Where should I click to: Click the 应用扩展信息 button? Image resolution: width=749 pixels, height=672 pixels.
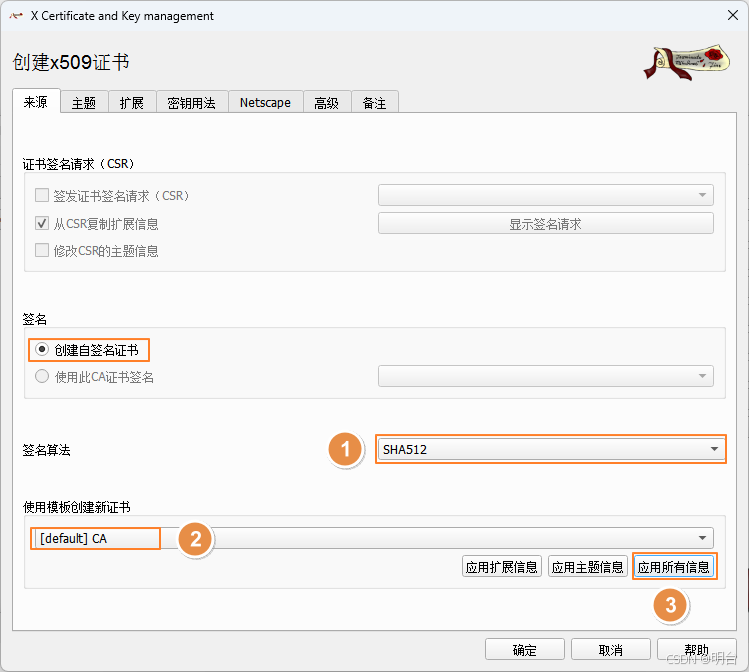click(502, 566)
